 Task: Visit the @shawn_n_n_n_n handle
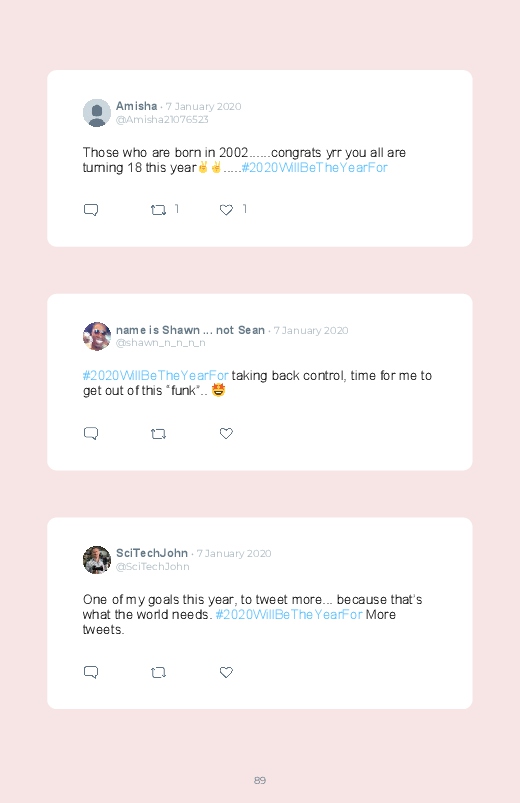160,343
